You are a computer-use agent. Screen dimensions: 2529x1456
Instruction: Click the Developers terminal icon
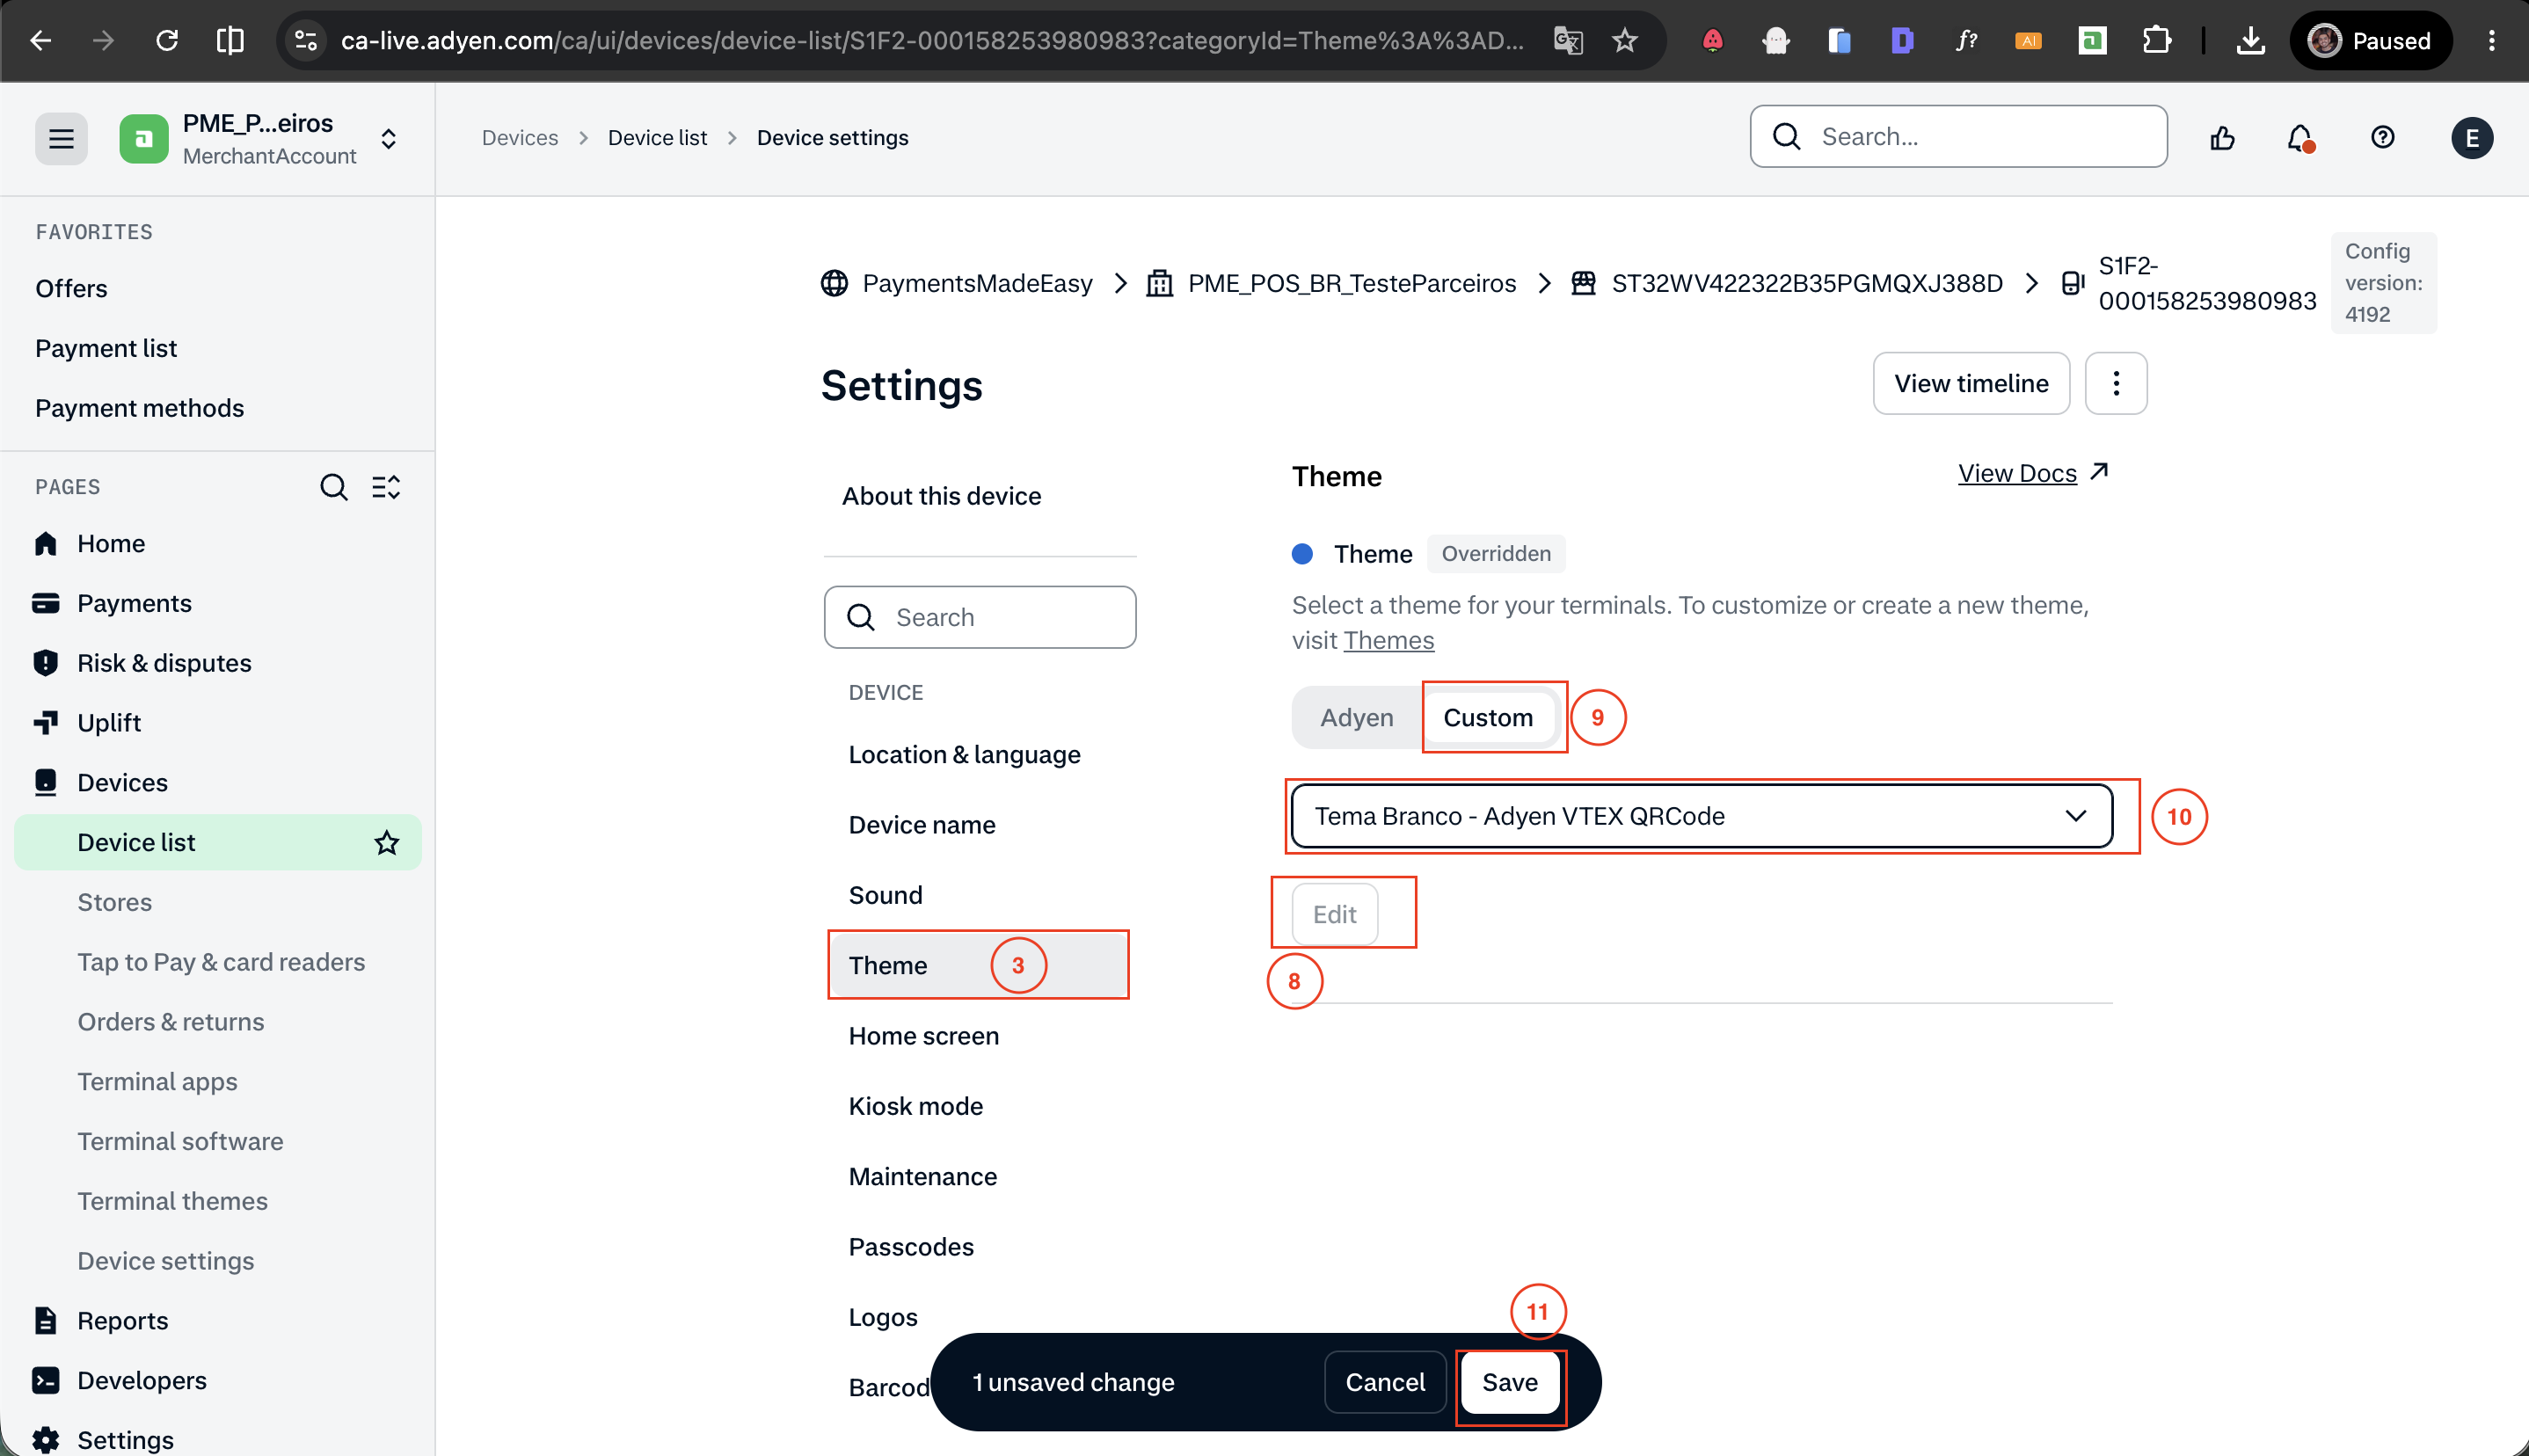click(x=46, y=1380)
